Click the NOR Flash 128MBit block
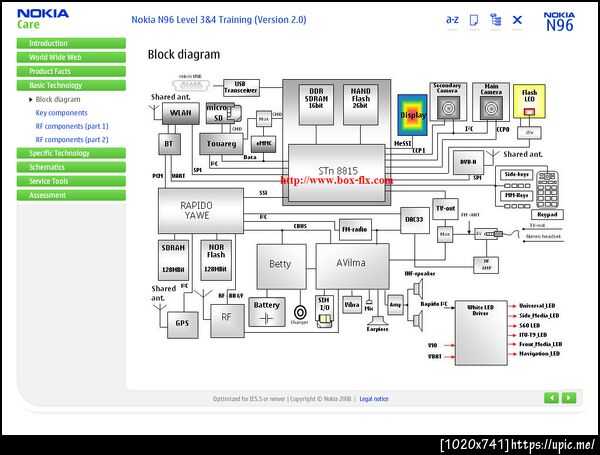Viewport: 600px width, 455px height. tap(216, 260)
